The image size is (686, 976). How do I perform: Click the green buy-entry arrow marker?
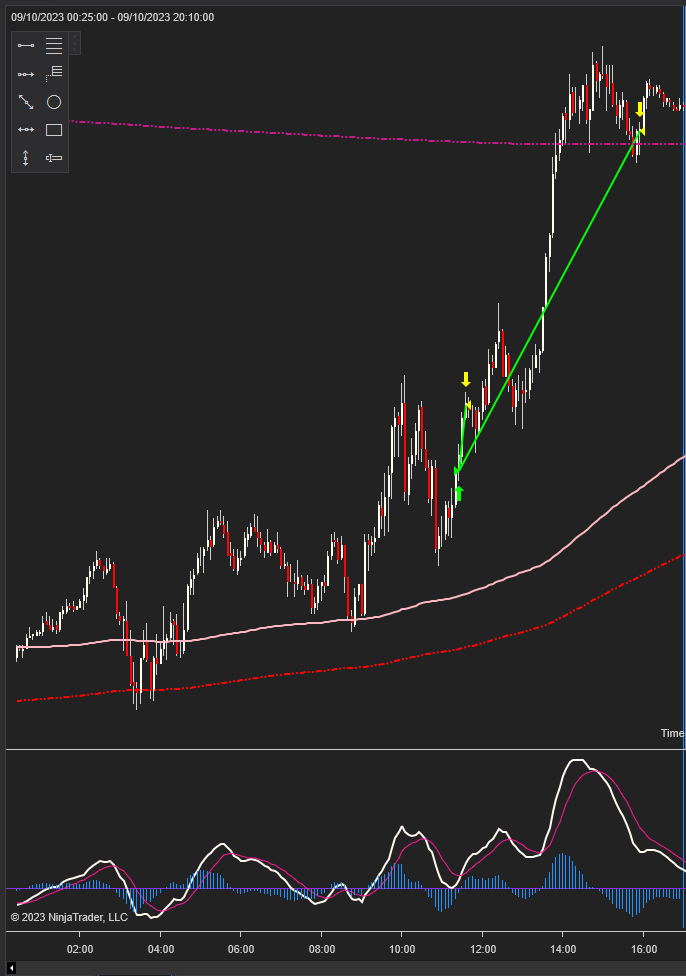(x=459, y=494)
